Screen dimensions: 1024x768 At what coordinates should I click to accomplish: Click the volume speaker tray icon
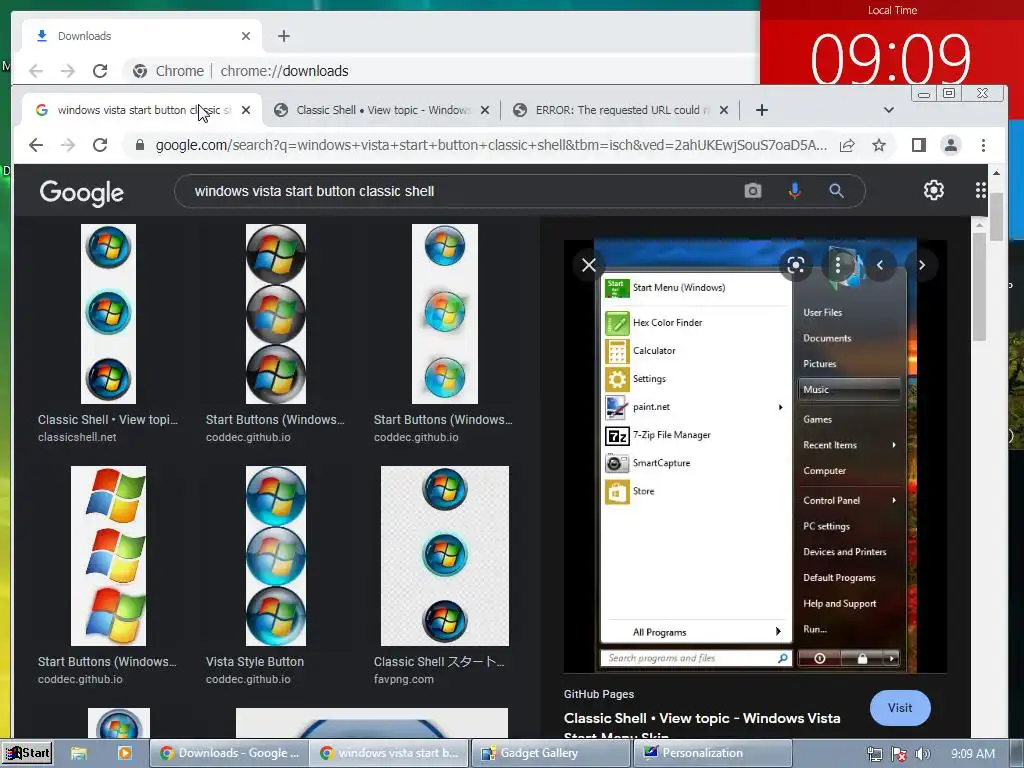click(922, 754)
